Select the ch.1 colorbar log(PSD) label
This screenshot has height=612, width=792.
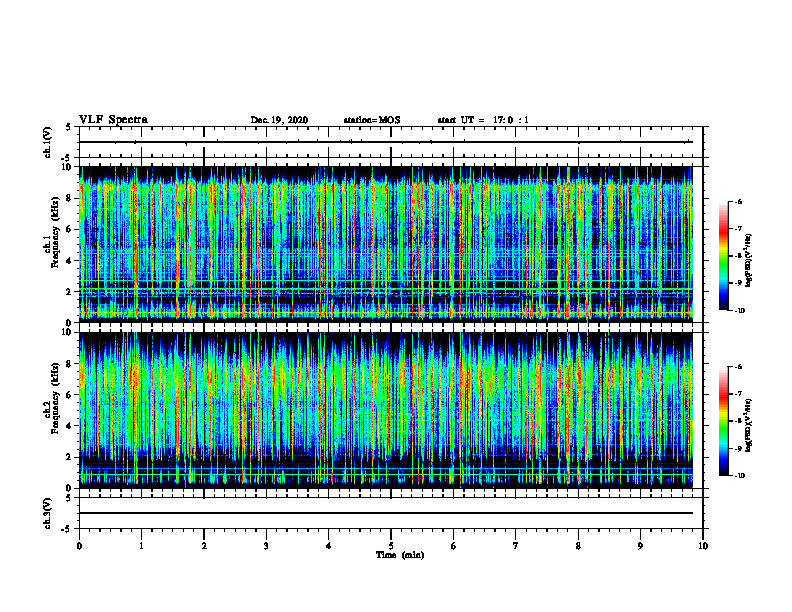tap(749, 260)
